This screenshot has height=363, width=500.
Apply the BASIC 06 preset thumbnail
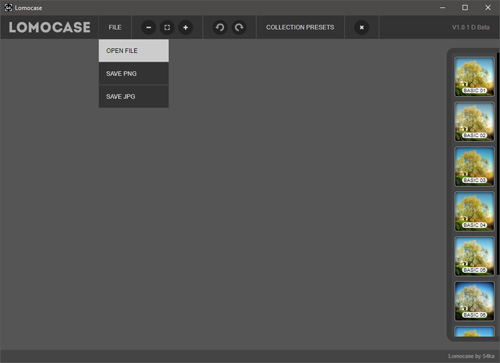click(474, 301)
